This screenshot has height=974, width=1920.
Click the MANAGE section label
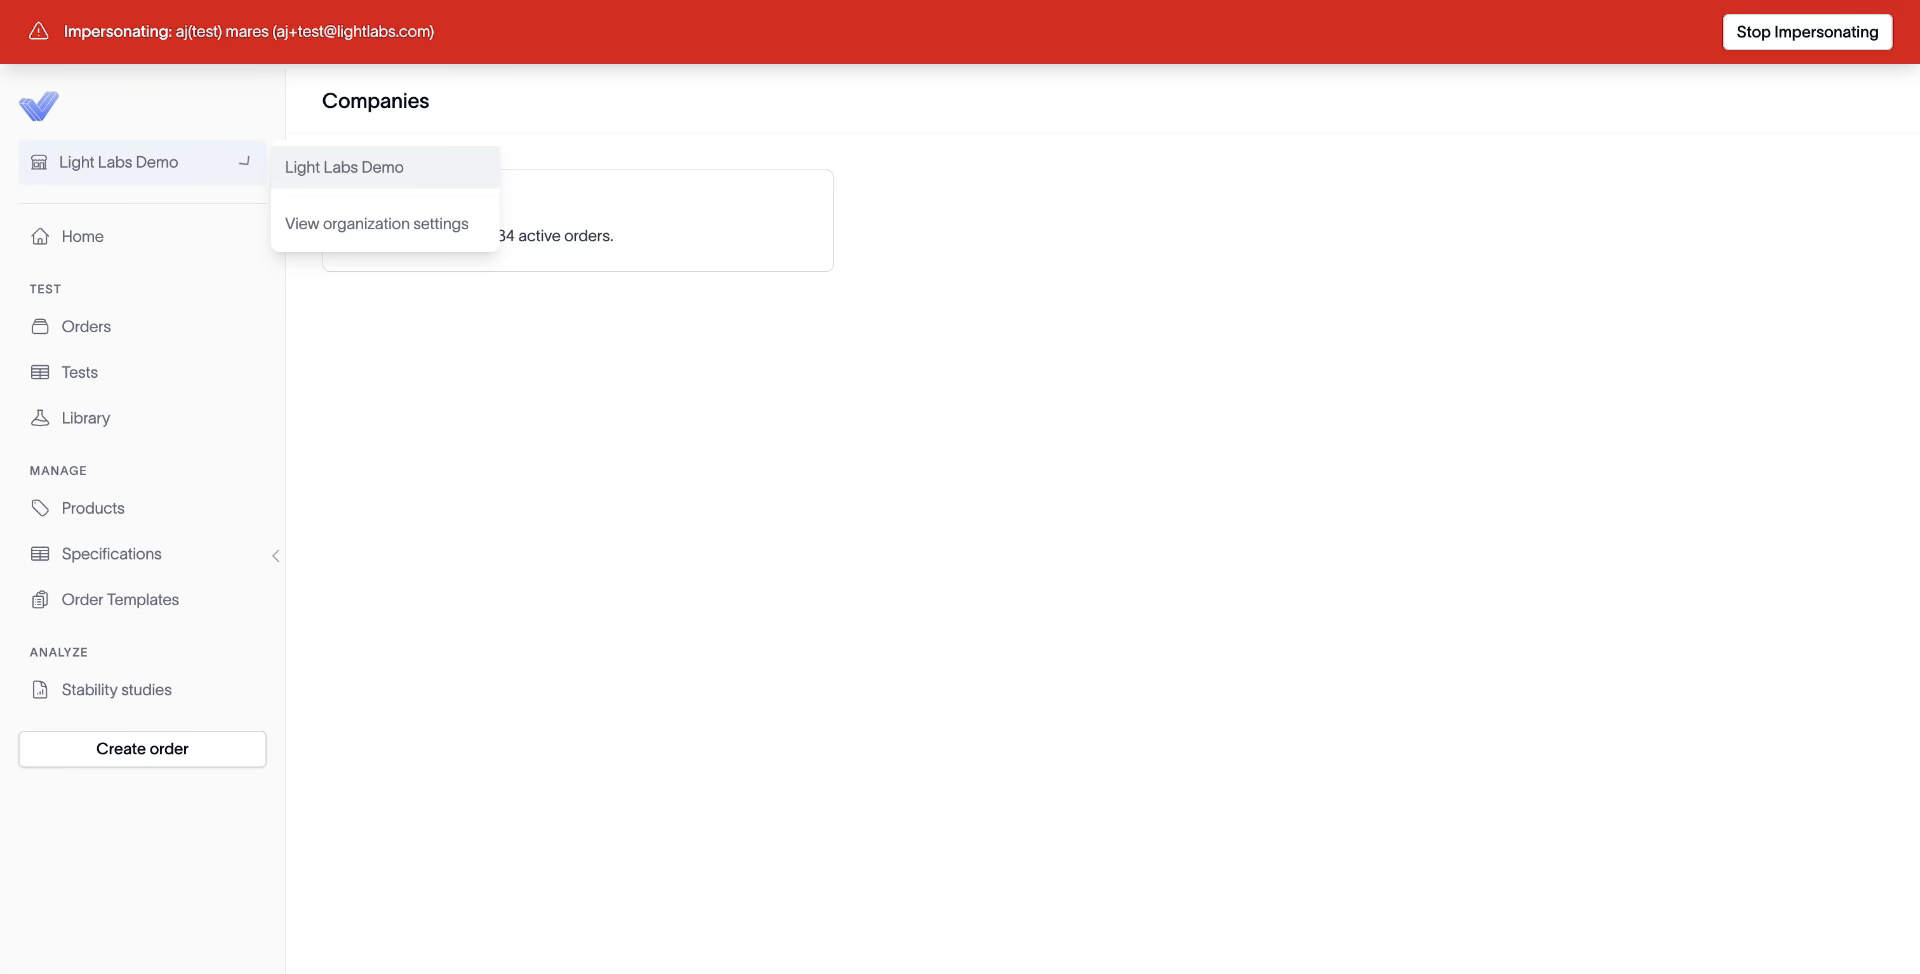pos(58,471)
